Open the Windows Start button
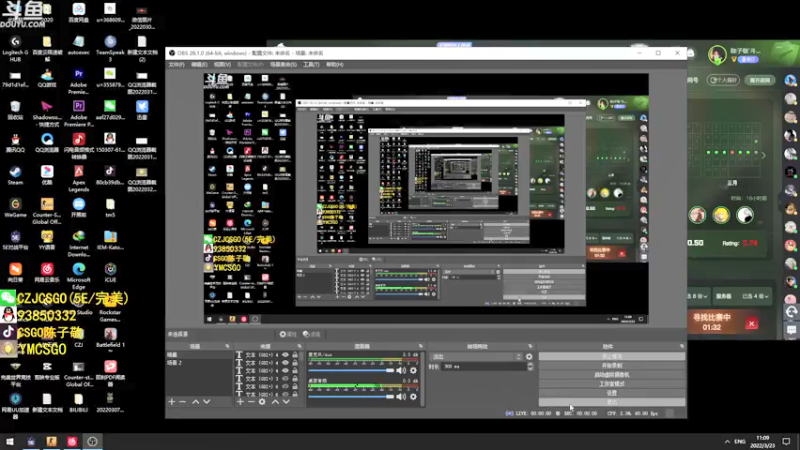The height and width of the screenshot is (450, 800). [10, 441]
